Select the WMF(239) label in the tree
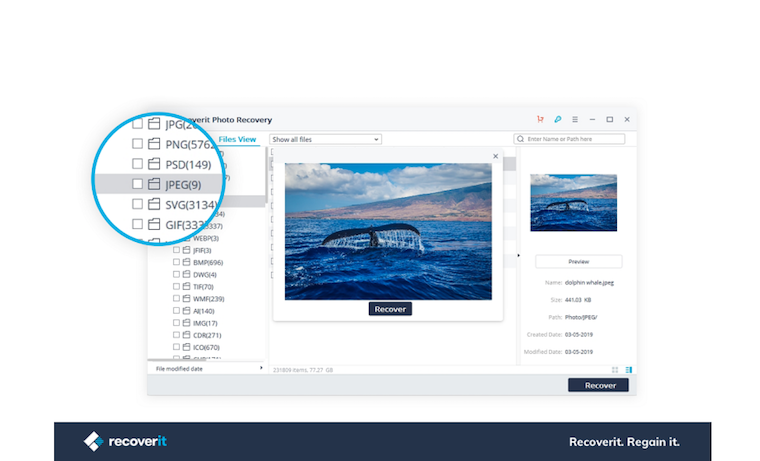This screenshot has width=760, height=461. (209, 299)
